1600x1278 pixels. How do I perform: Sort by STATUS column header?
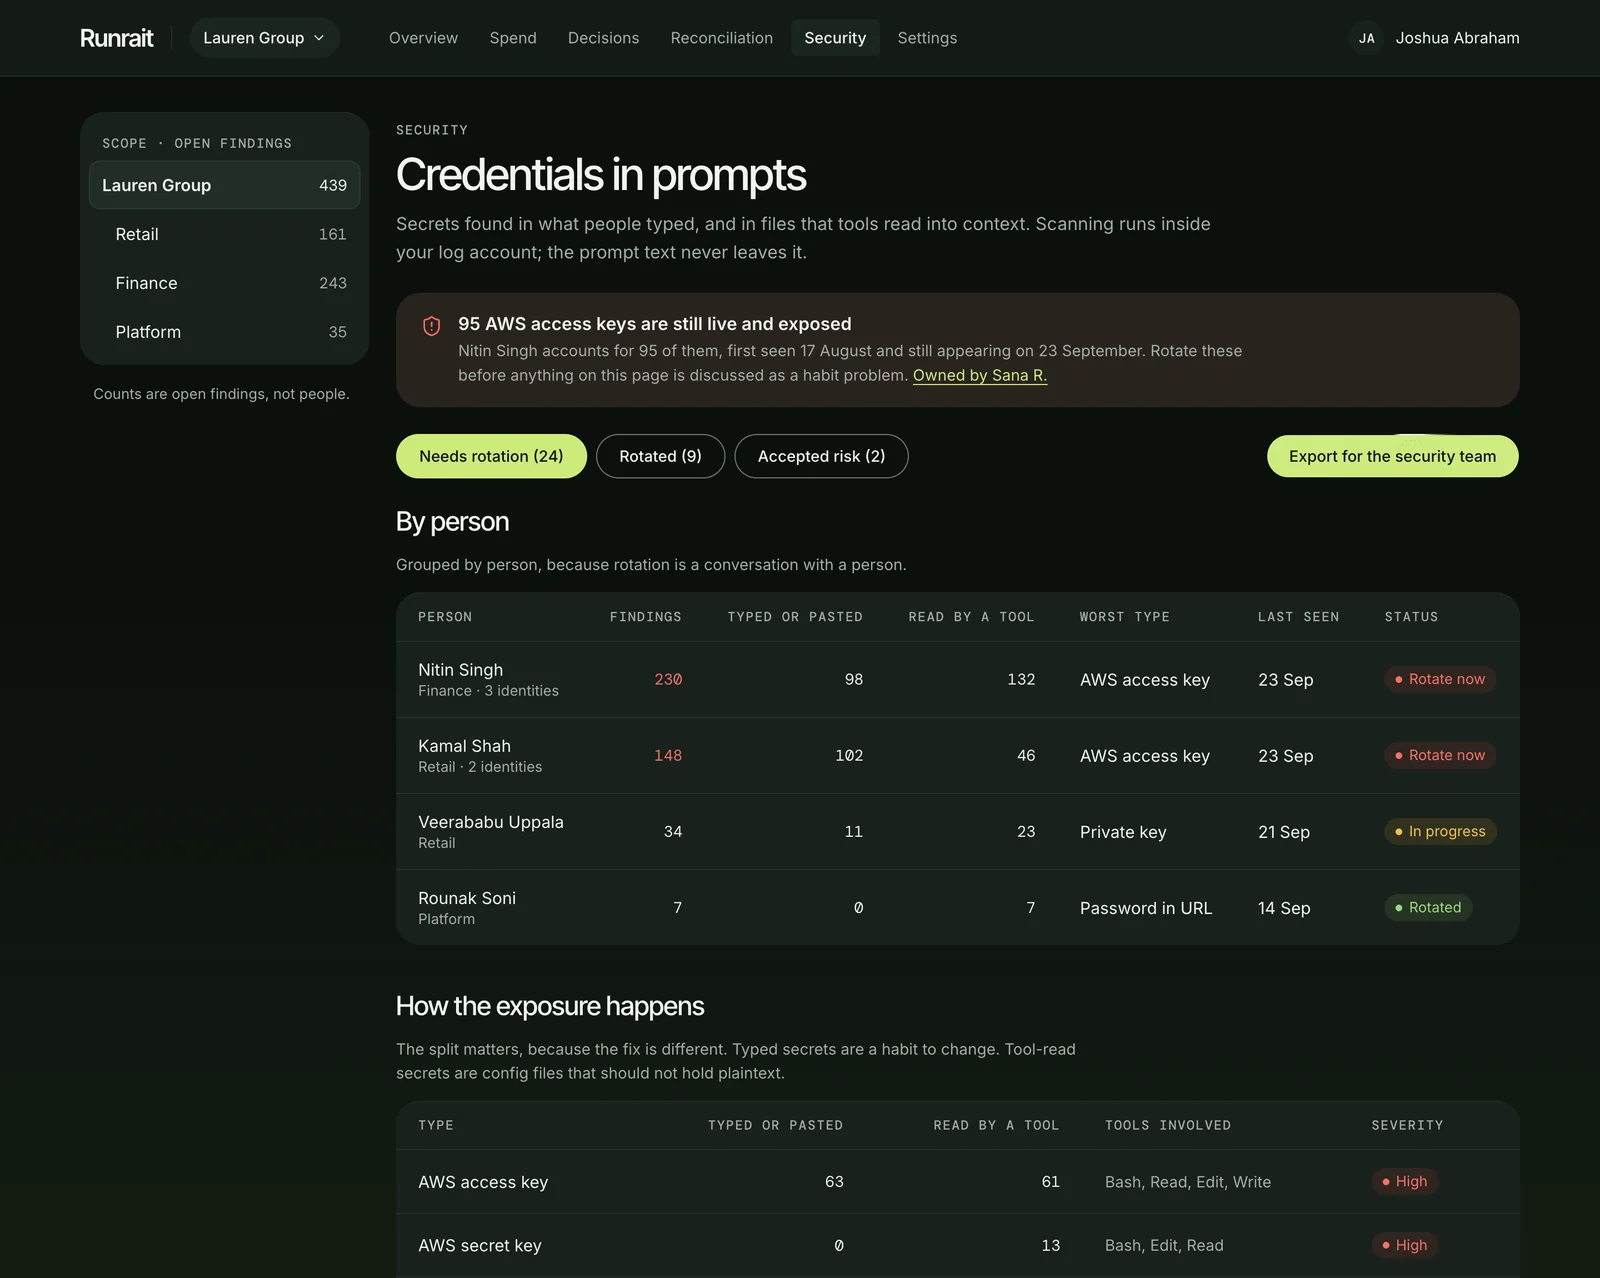[x=1411, y=617]
